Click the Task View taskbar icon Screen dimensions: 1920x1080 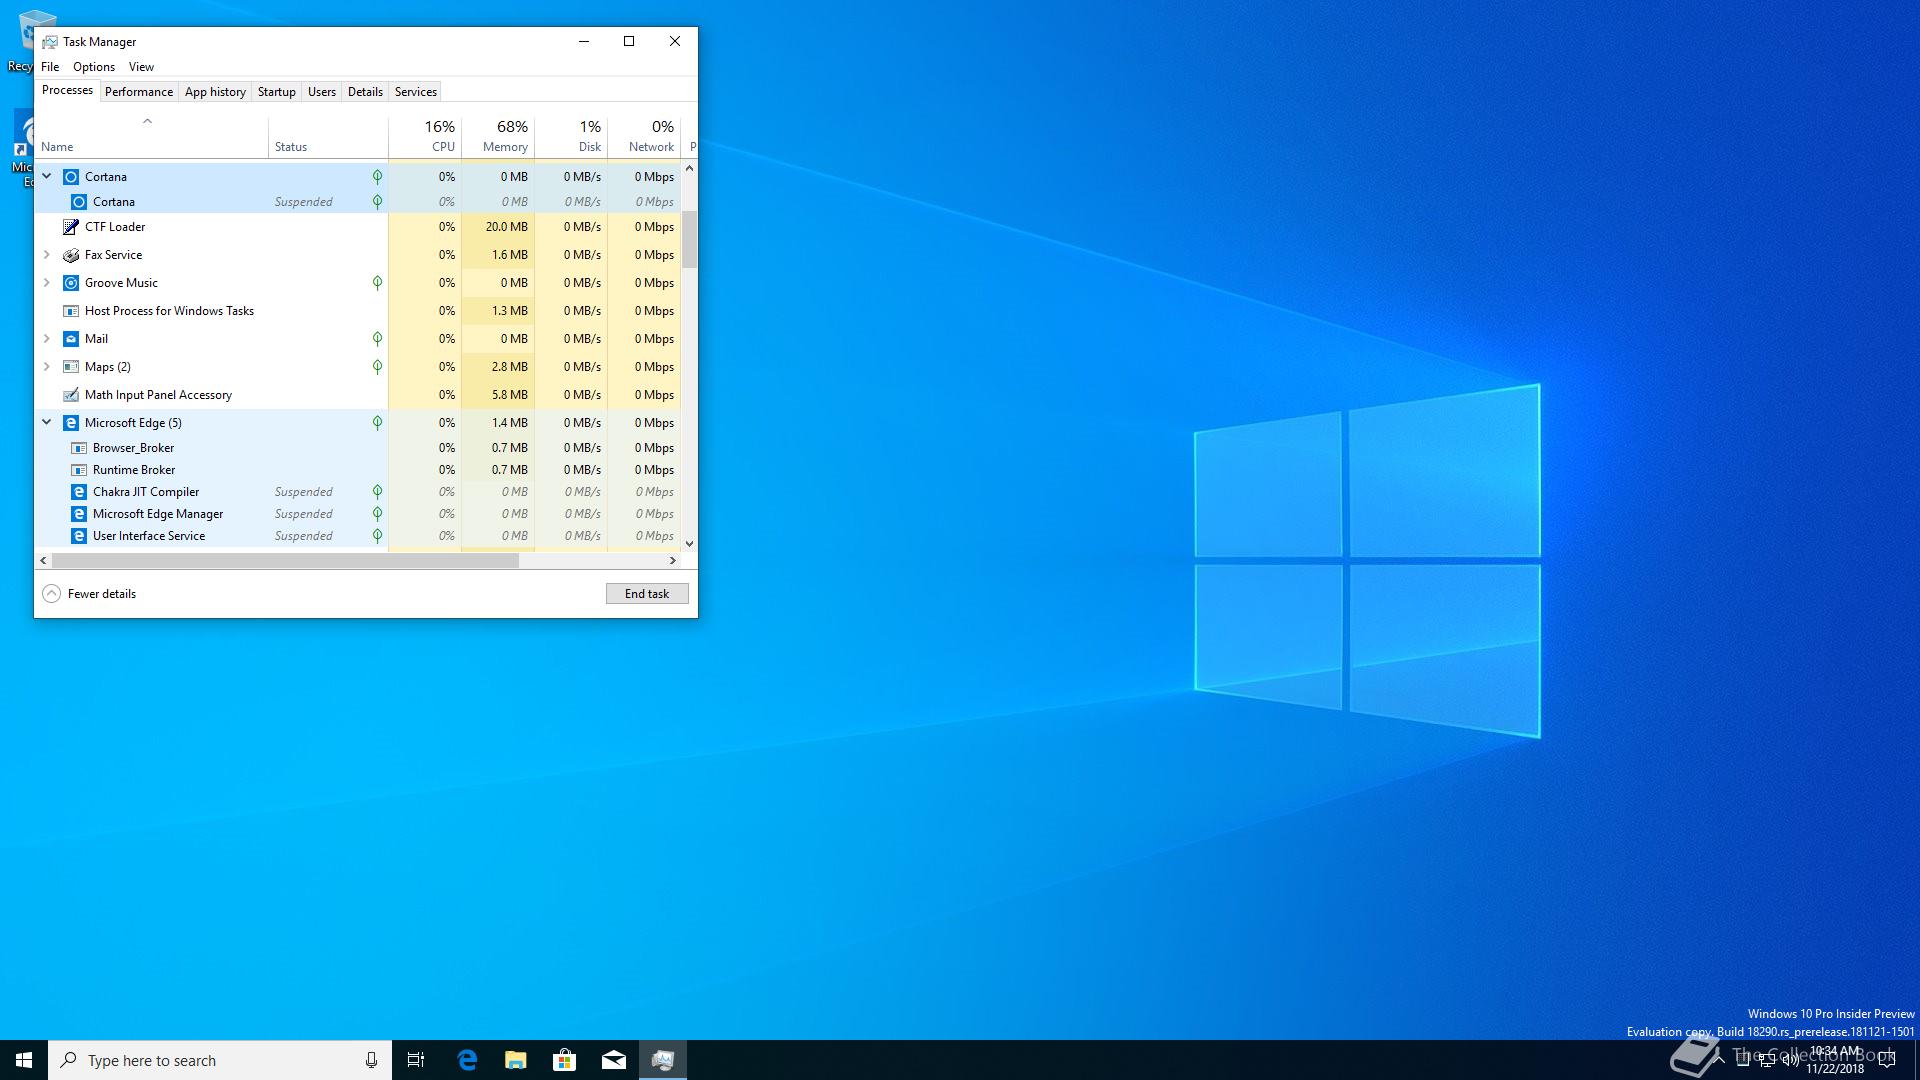point(416,1060)
